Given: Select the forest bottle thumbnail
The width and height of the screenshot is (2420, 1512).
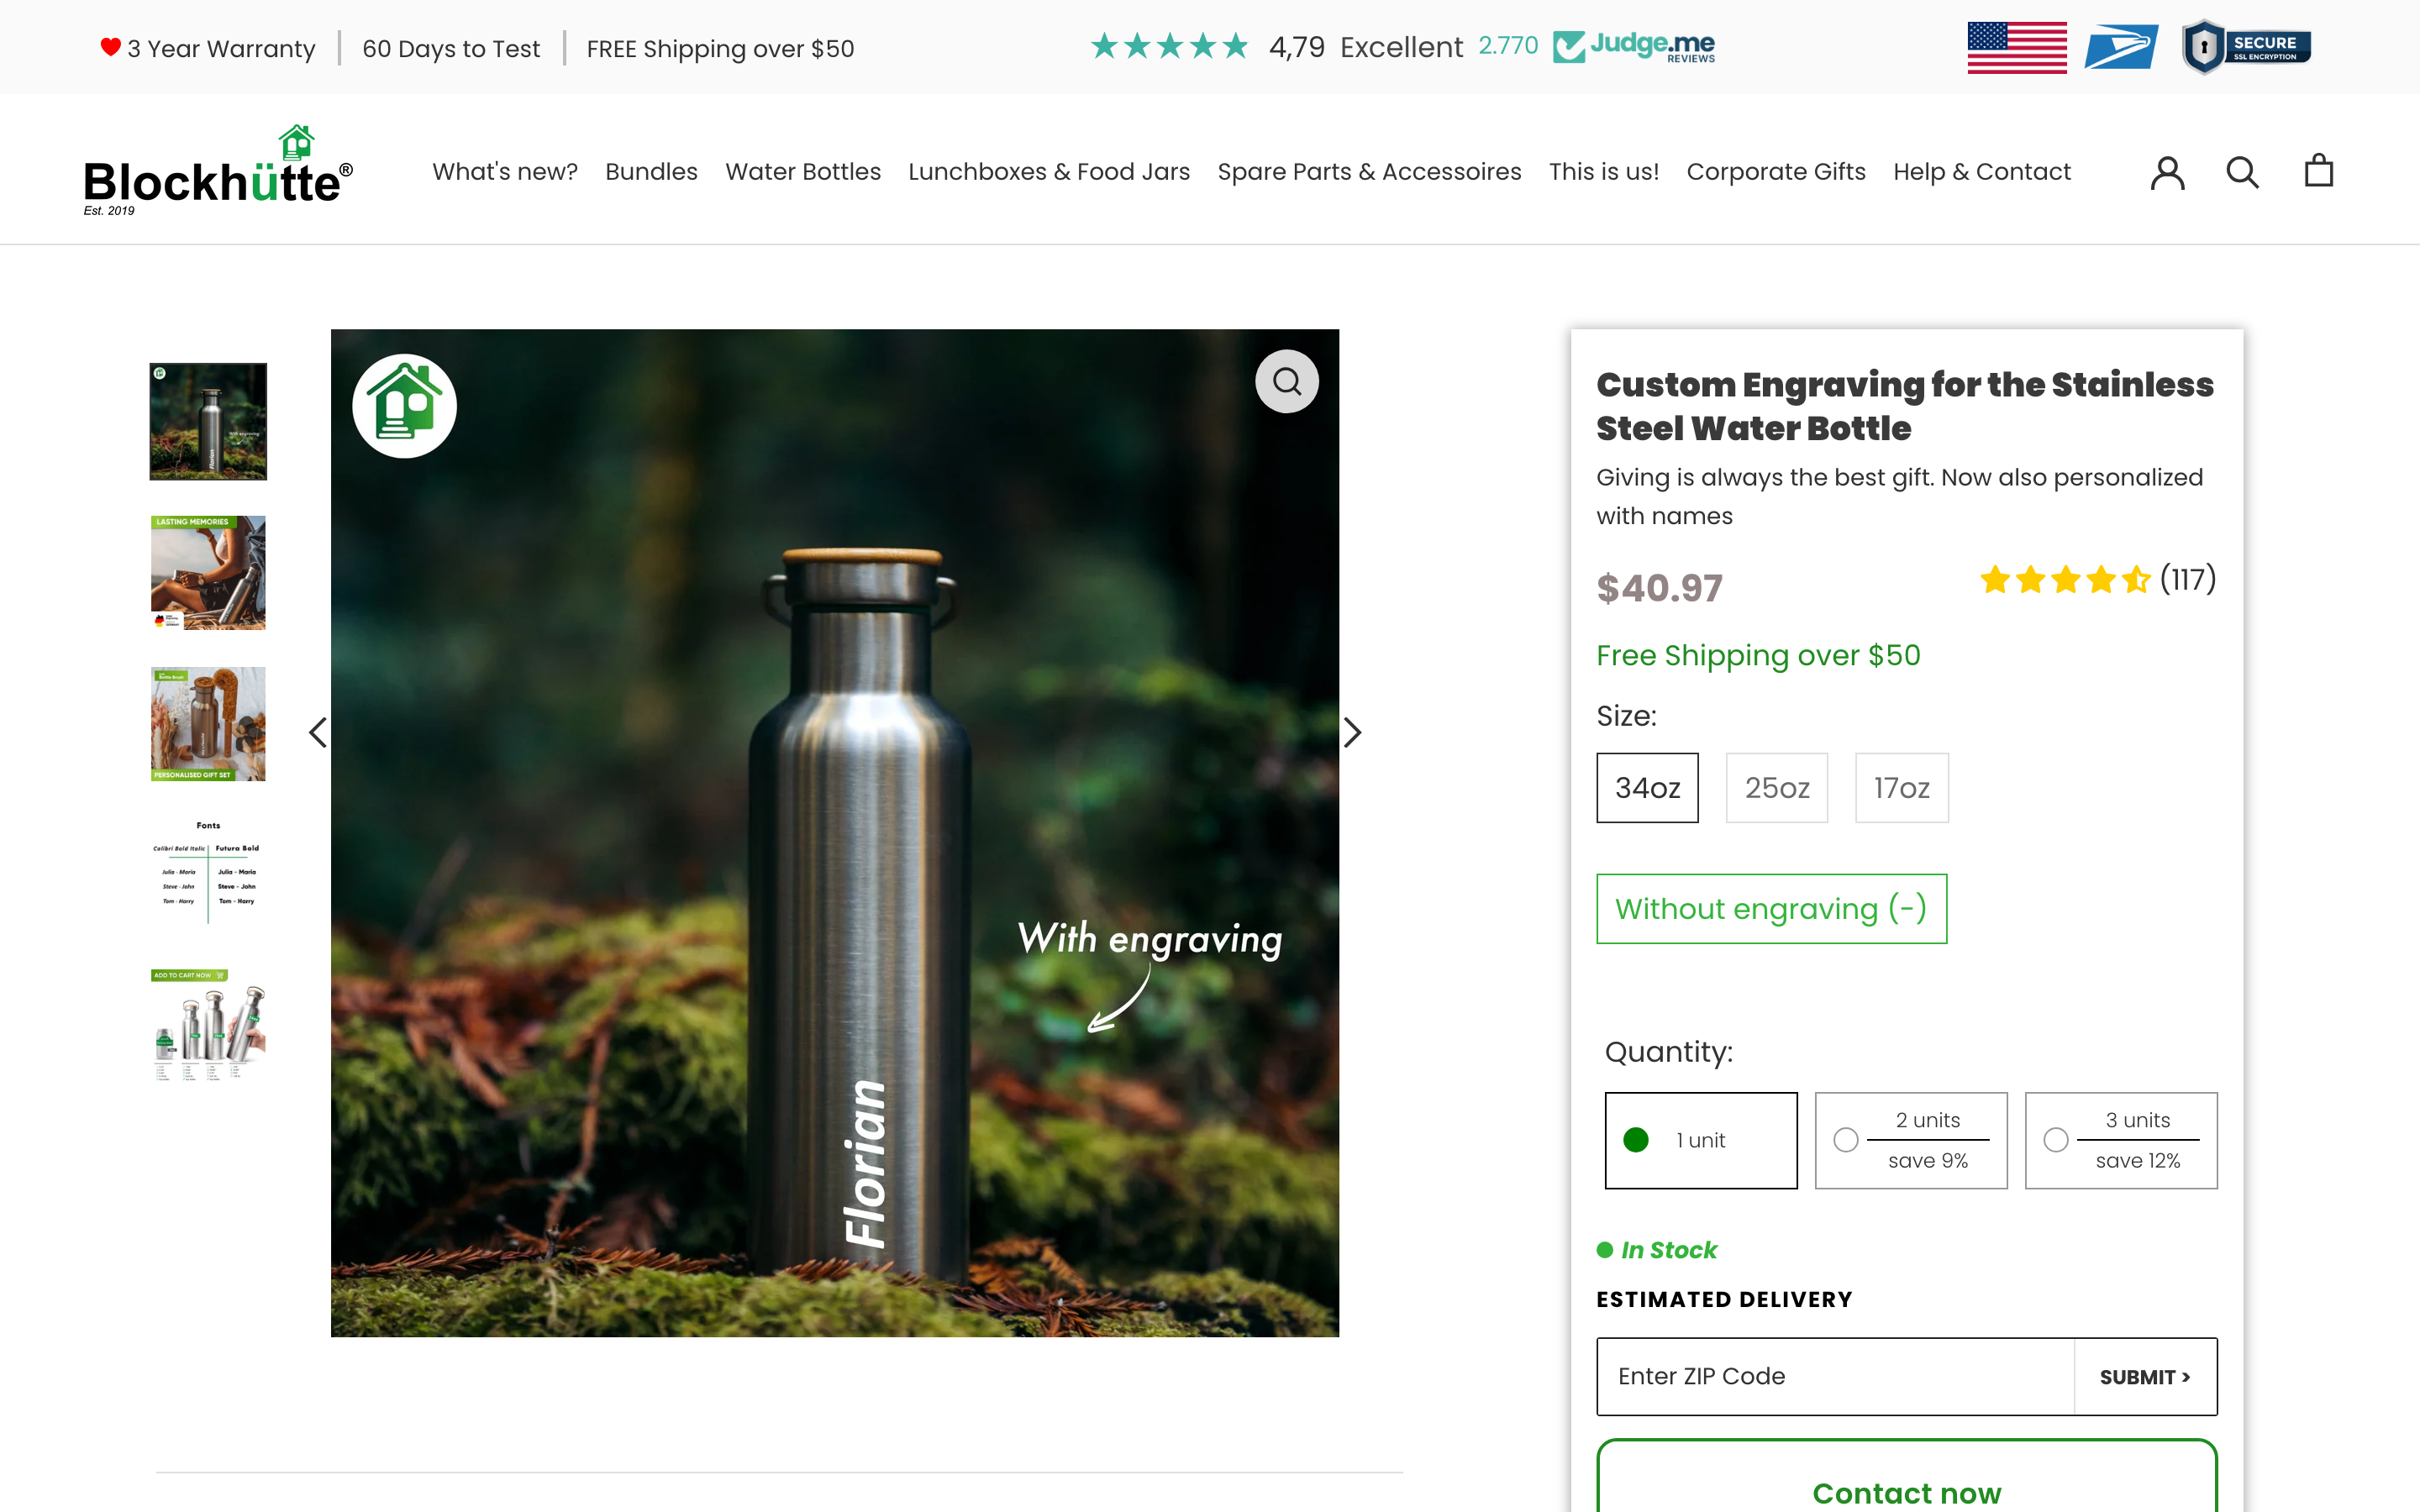Looking at the screenshot, I should (208, 421).
